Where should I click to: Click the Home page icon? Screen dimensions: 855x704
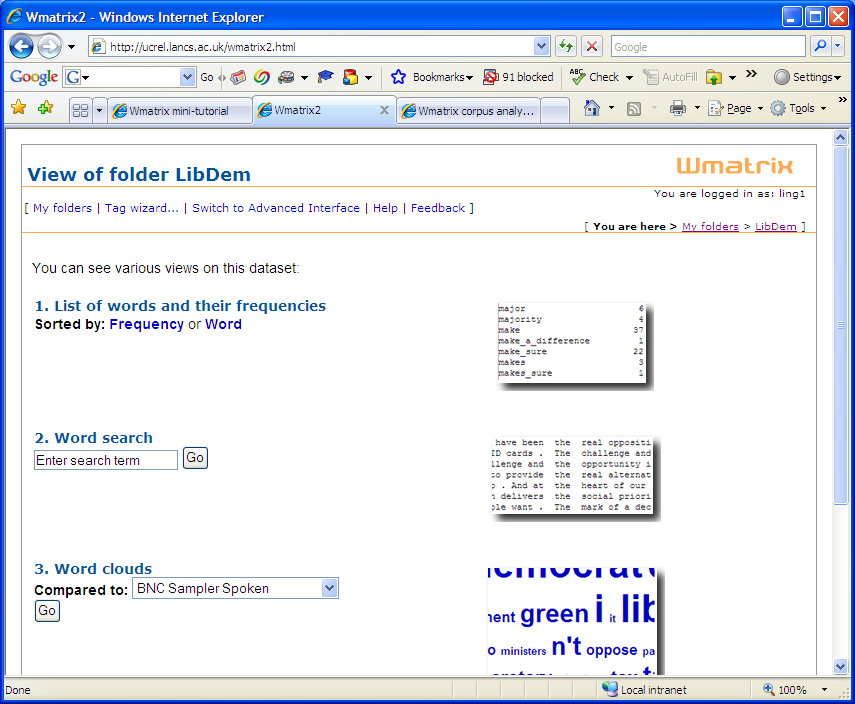coord(592,108)
